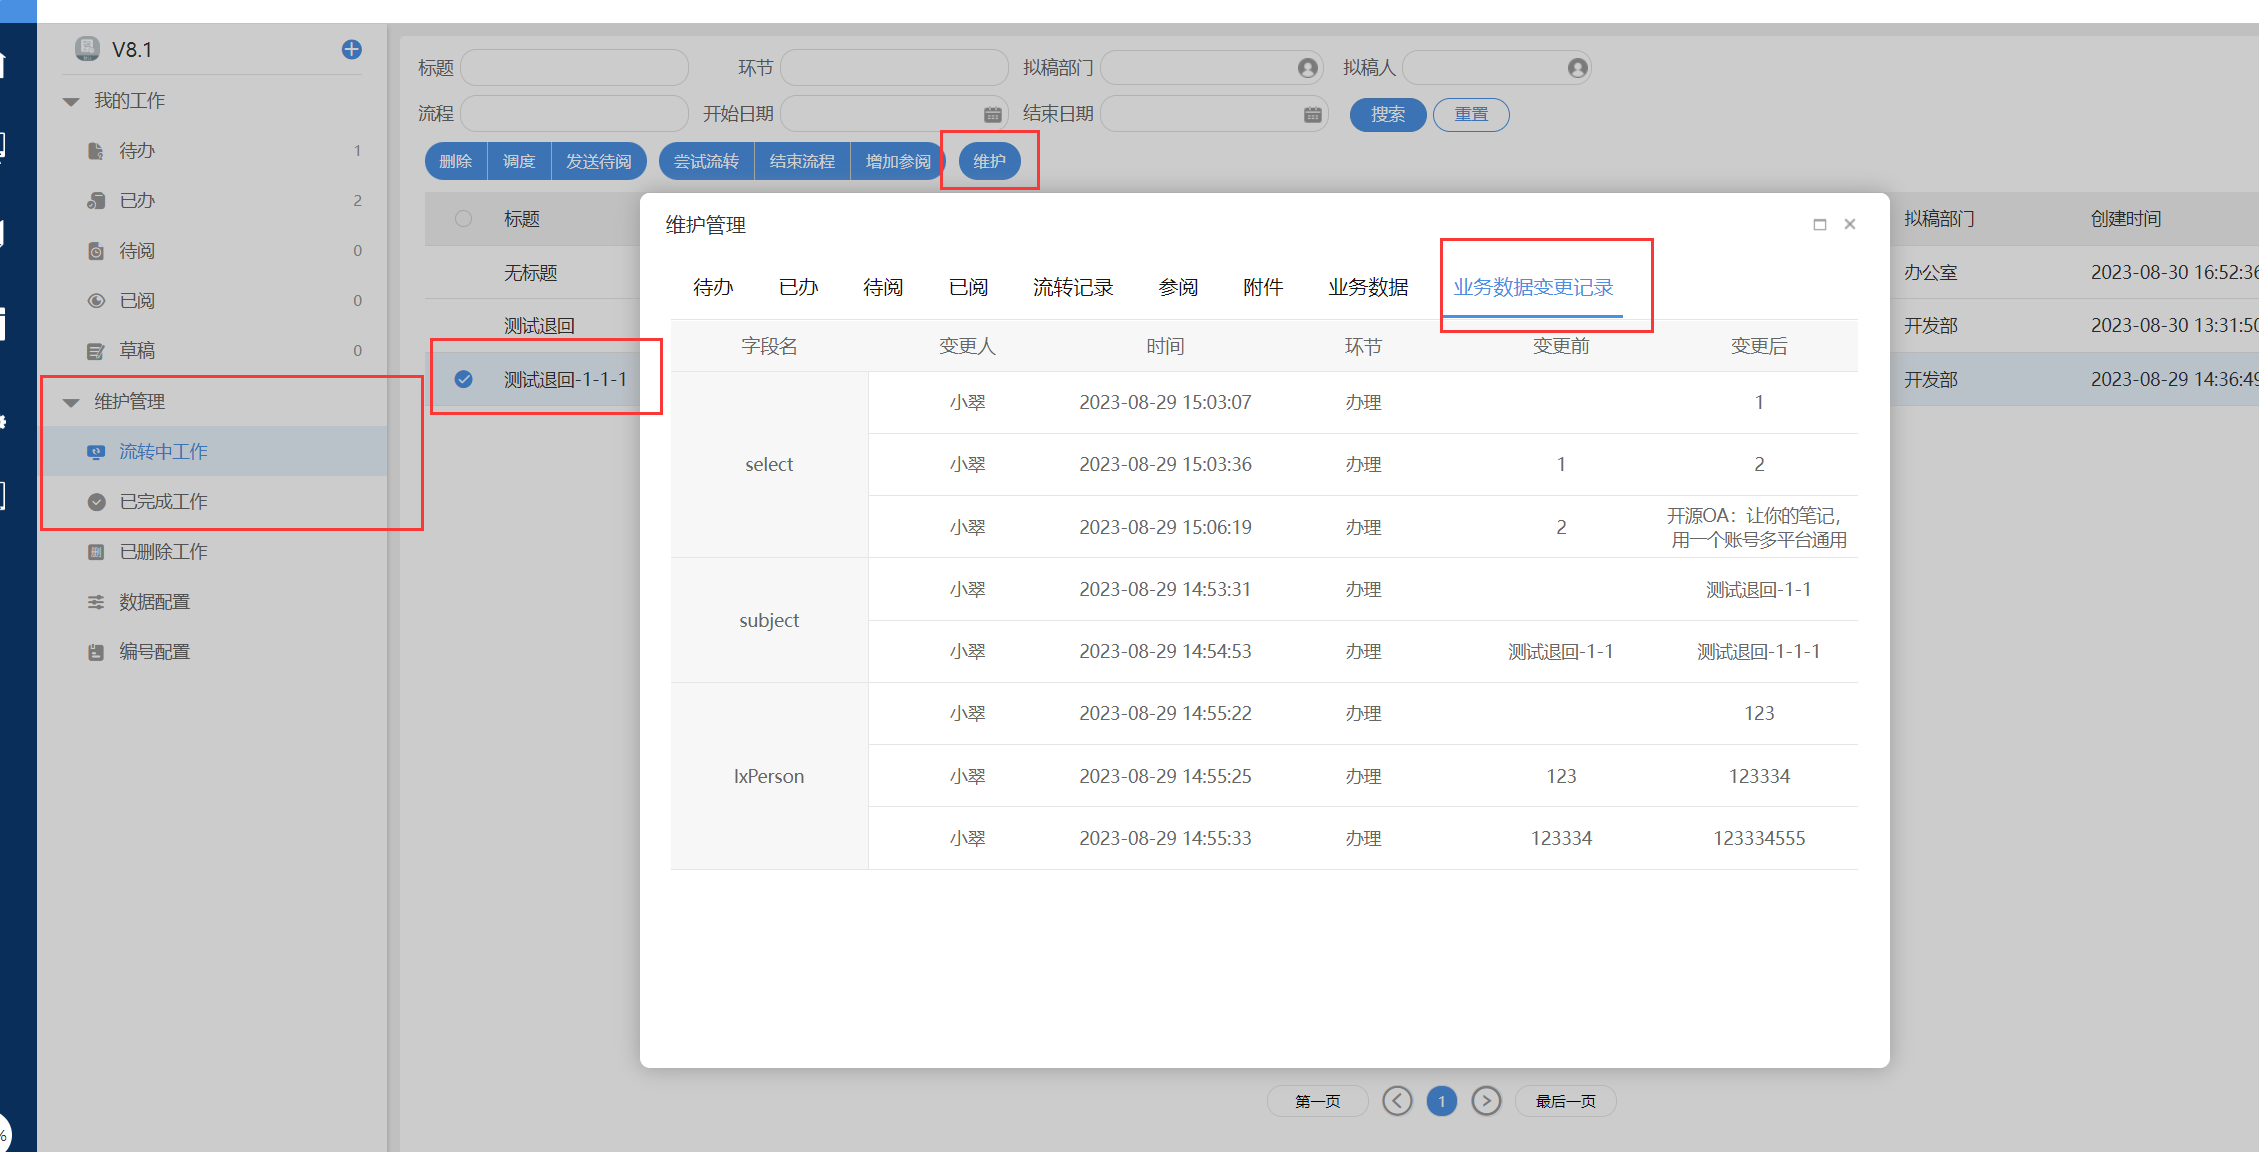Switch to the 流转记录 tab
This screenshot has height=1152, width=2259.
point(1072,288)
